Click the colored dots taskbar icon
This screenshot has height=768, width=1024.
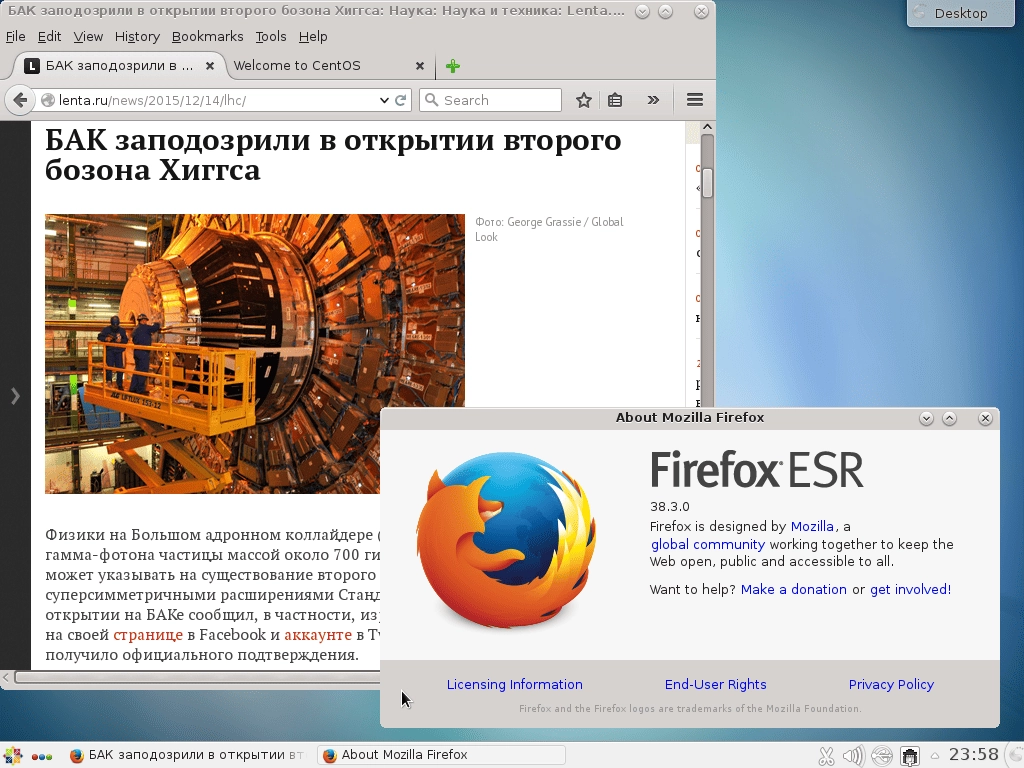(42, 756)
